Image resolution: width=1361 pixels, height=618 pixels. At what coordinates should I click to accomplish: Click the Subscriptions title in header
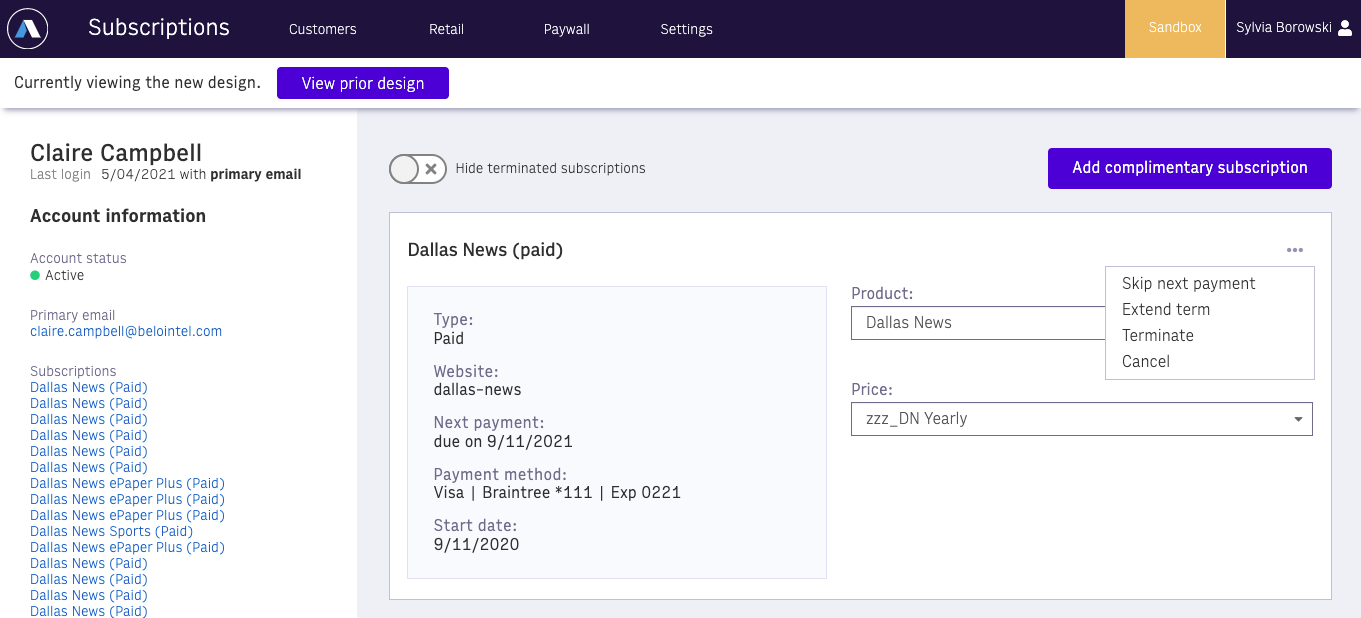pos(159,28)
